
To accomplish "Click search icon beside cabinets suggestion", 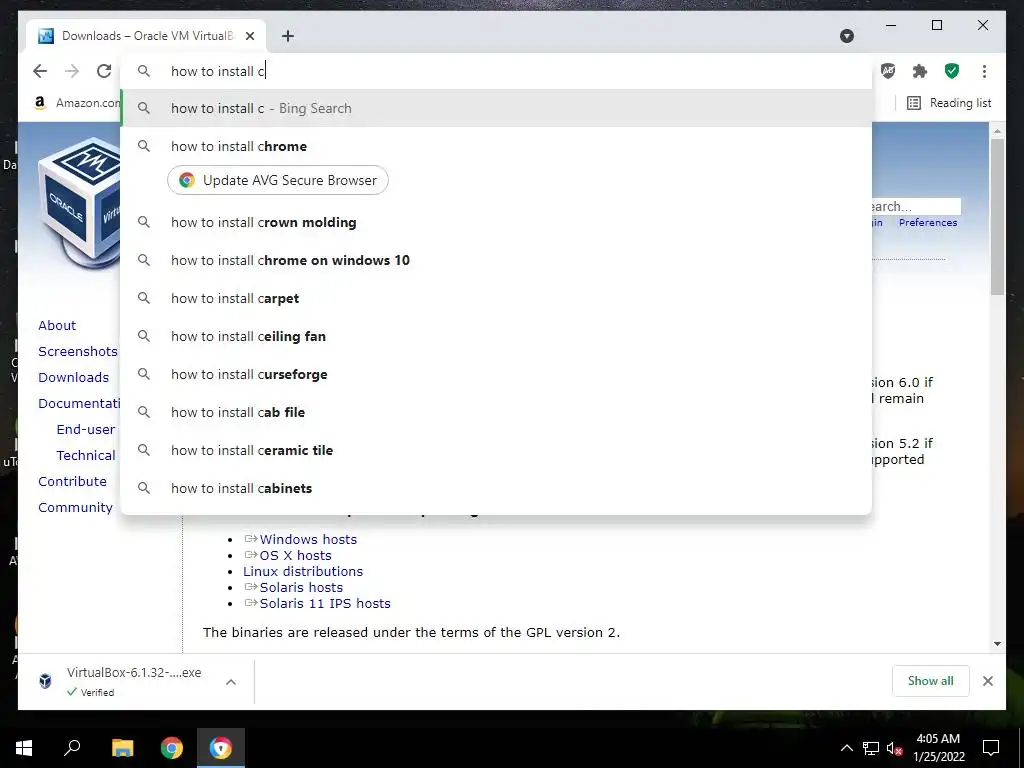I will click(x=144, y=488).
